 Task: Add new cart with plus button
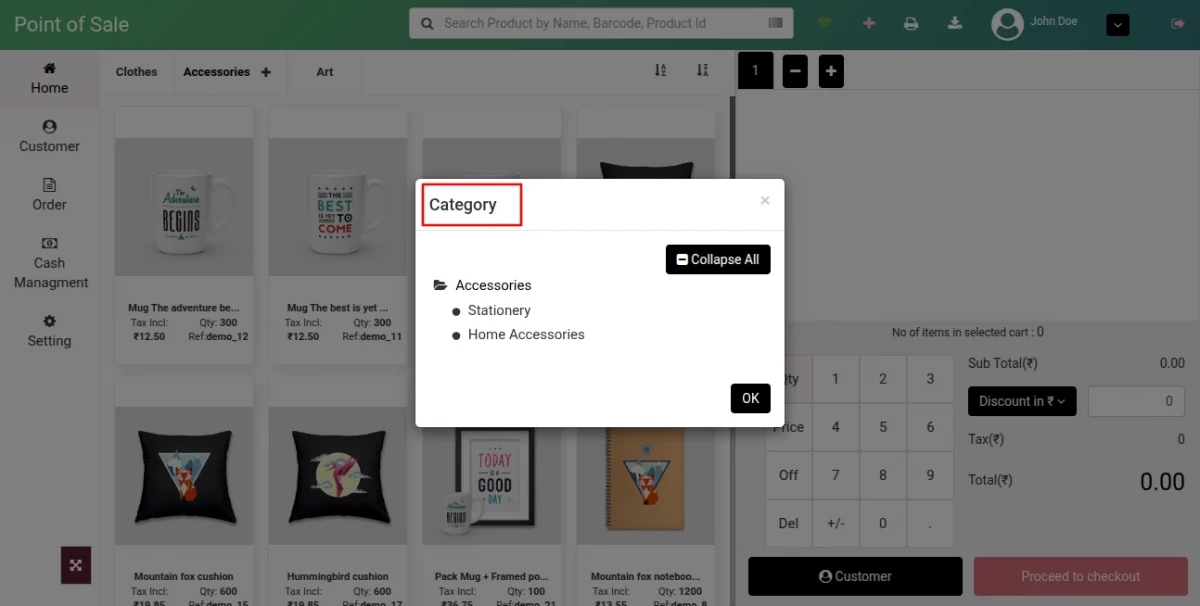(x=831, y=71)
